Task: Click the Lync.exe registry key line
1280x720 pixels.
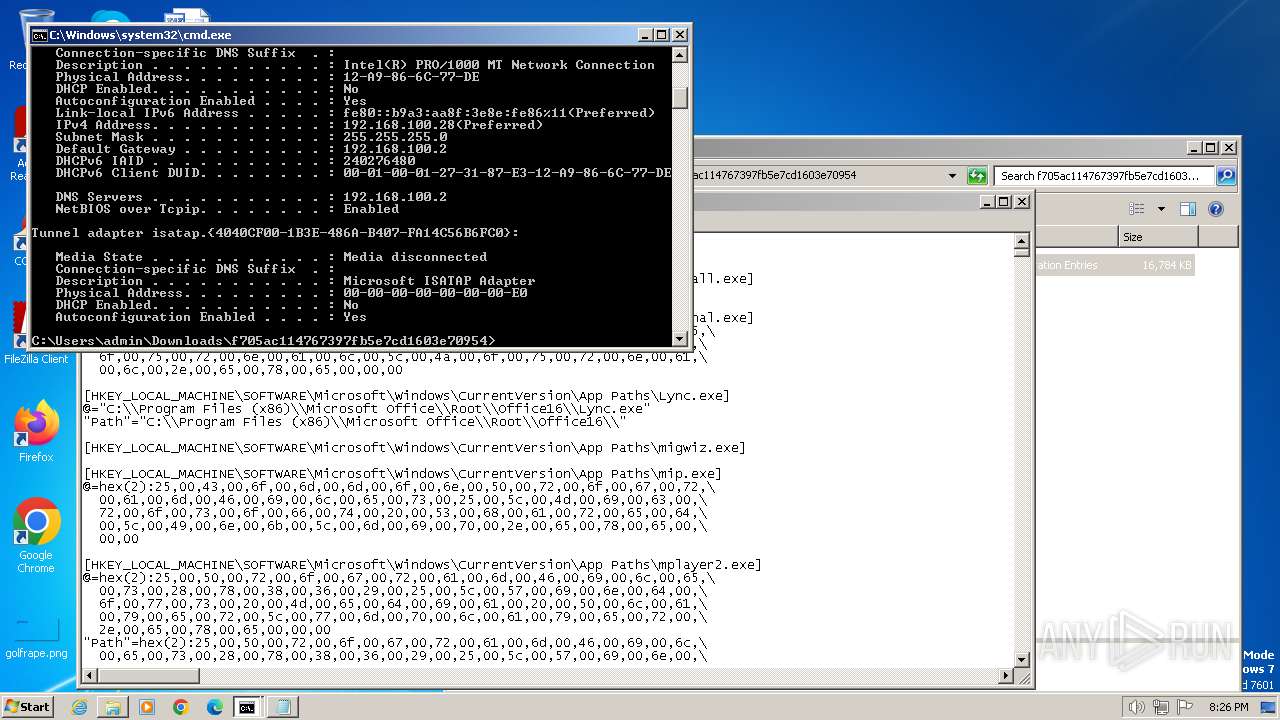Action: coord(406,396)
